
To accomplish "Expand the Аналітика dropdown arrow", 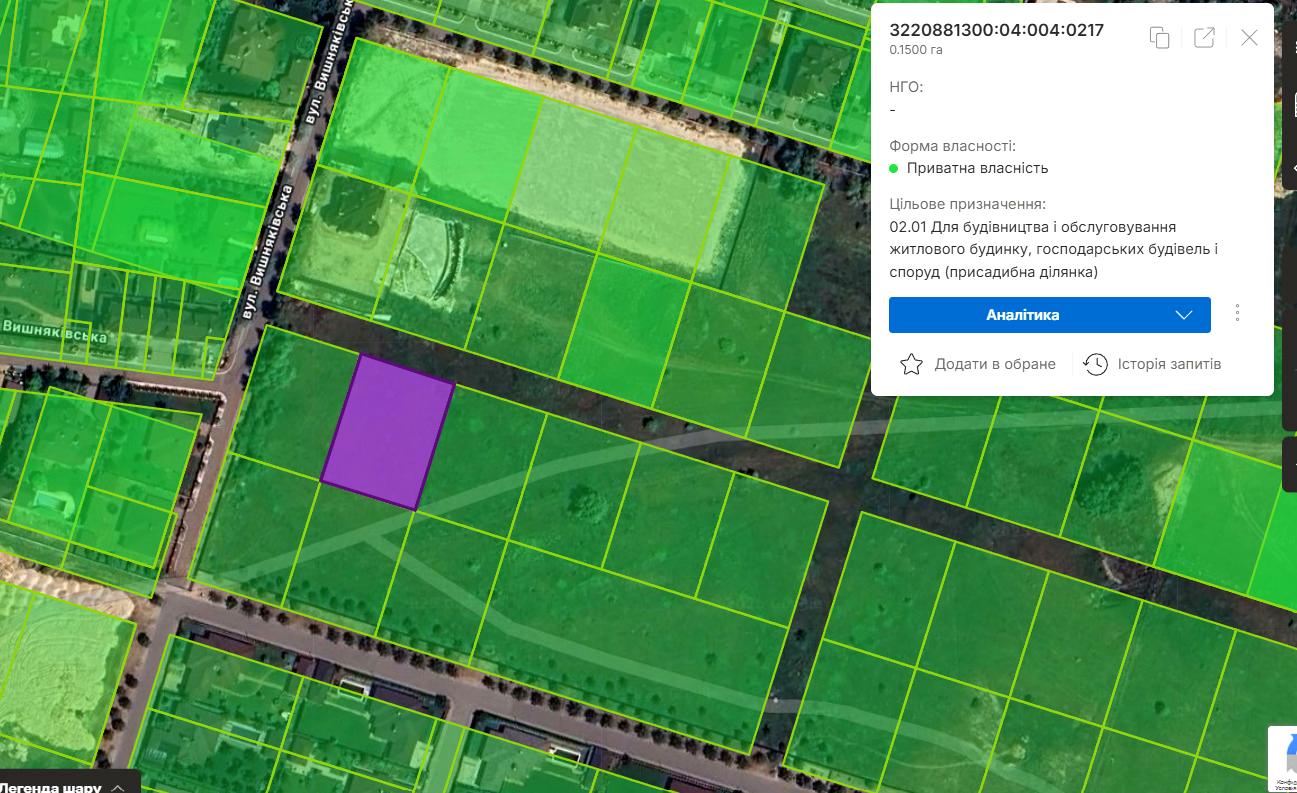I will [x=1184, y=315].
